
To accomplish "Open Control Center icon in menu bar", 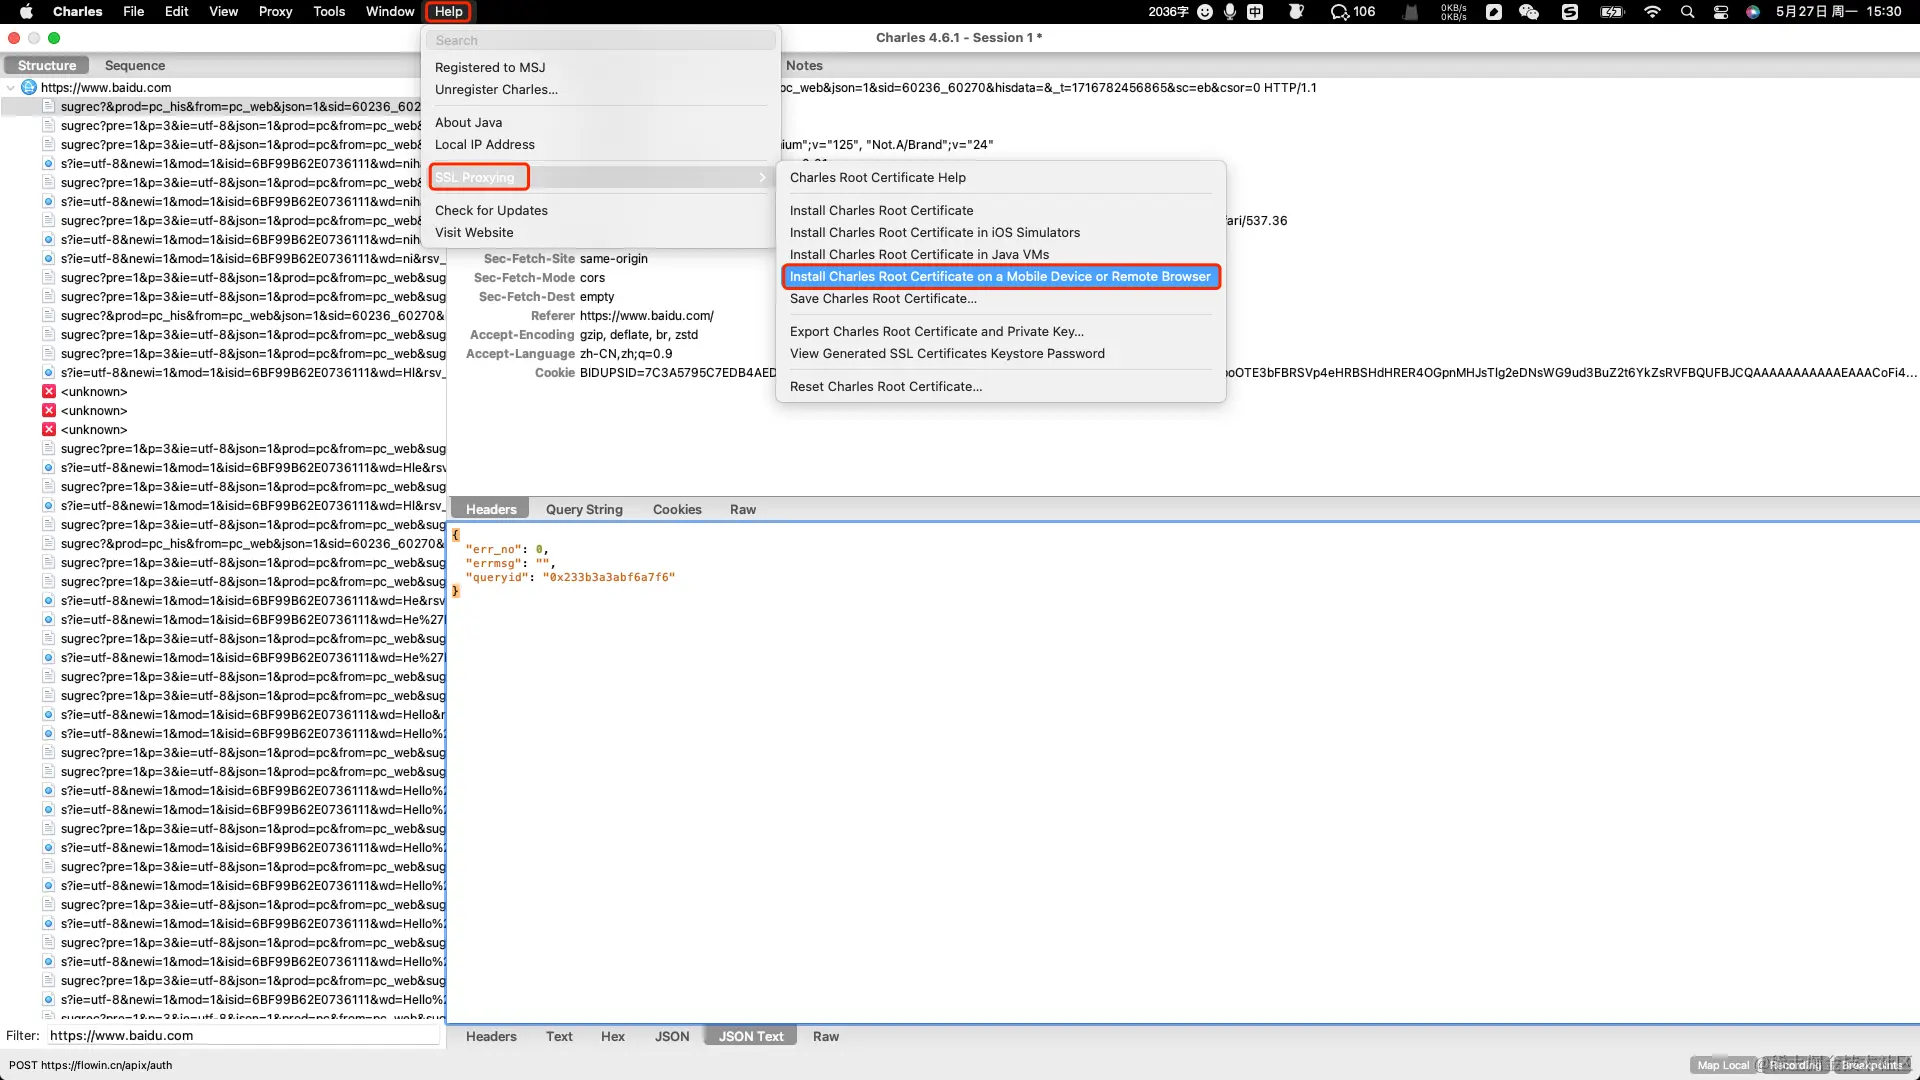I will pyautogui.click(x=1721, y=12).
